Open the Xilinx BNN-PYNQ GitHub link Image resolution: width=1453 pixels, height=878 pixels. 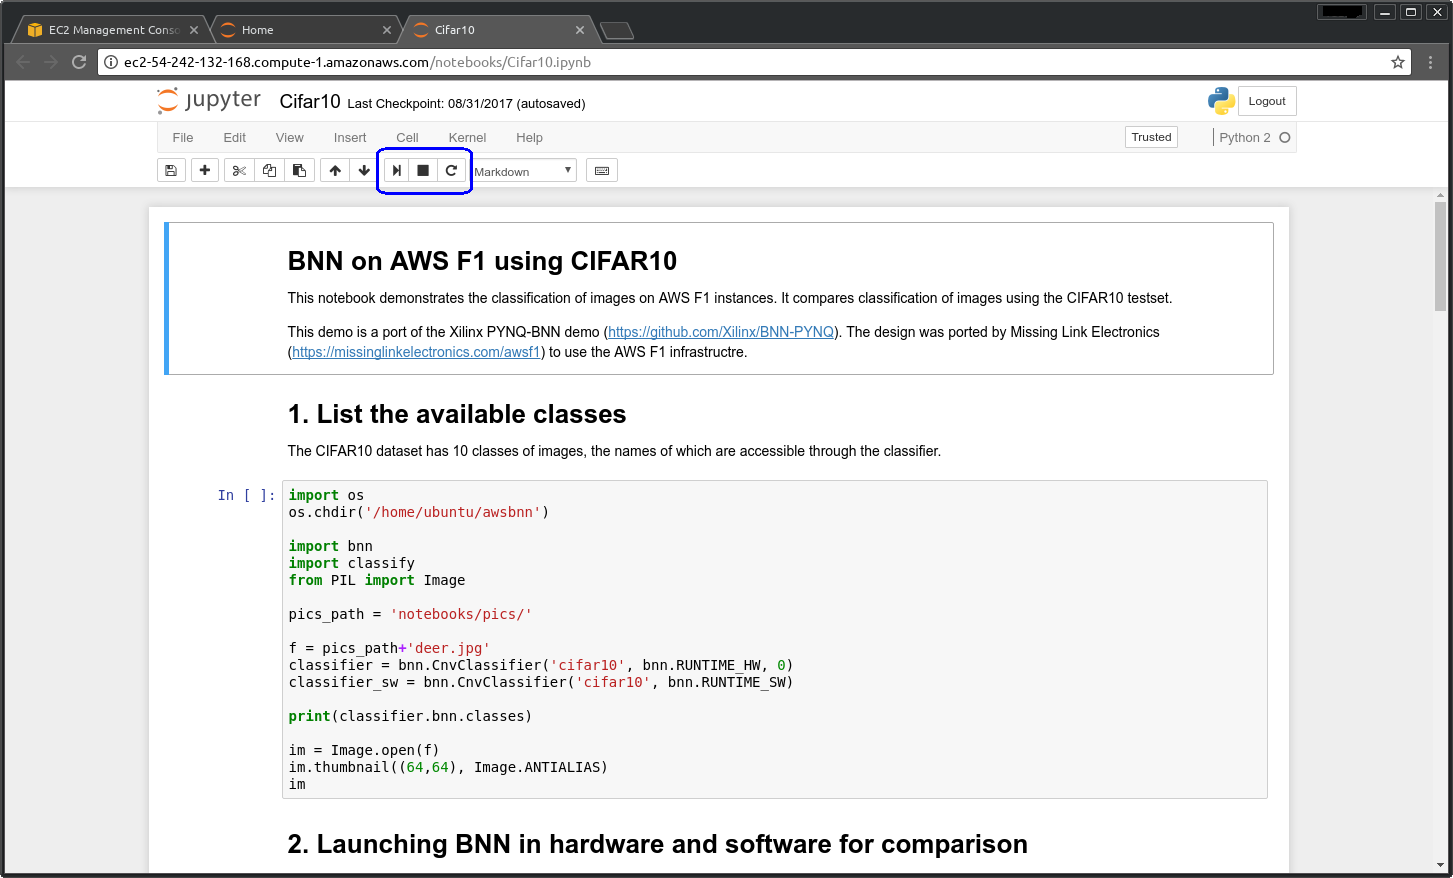[721, 332]
